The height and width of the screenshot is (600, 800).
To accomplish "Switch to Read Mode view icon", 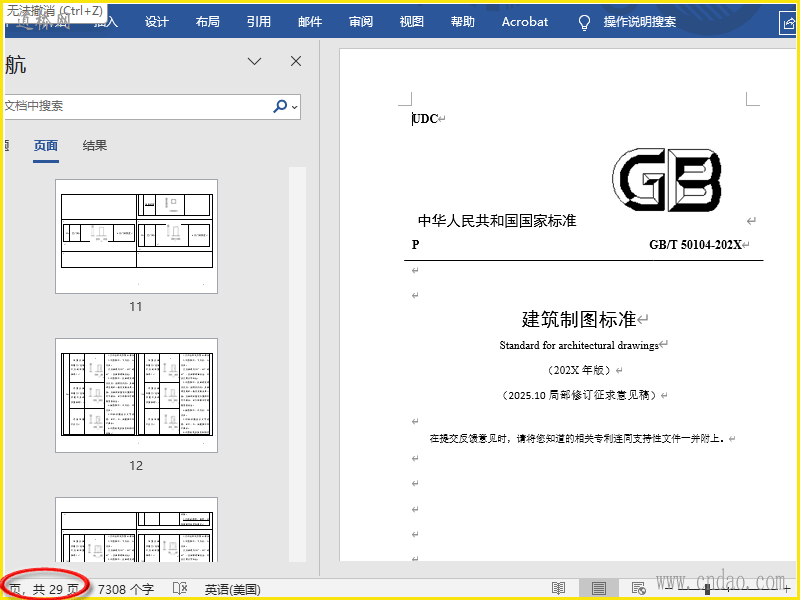I will point(559,589).
